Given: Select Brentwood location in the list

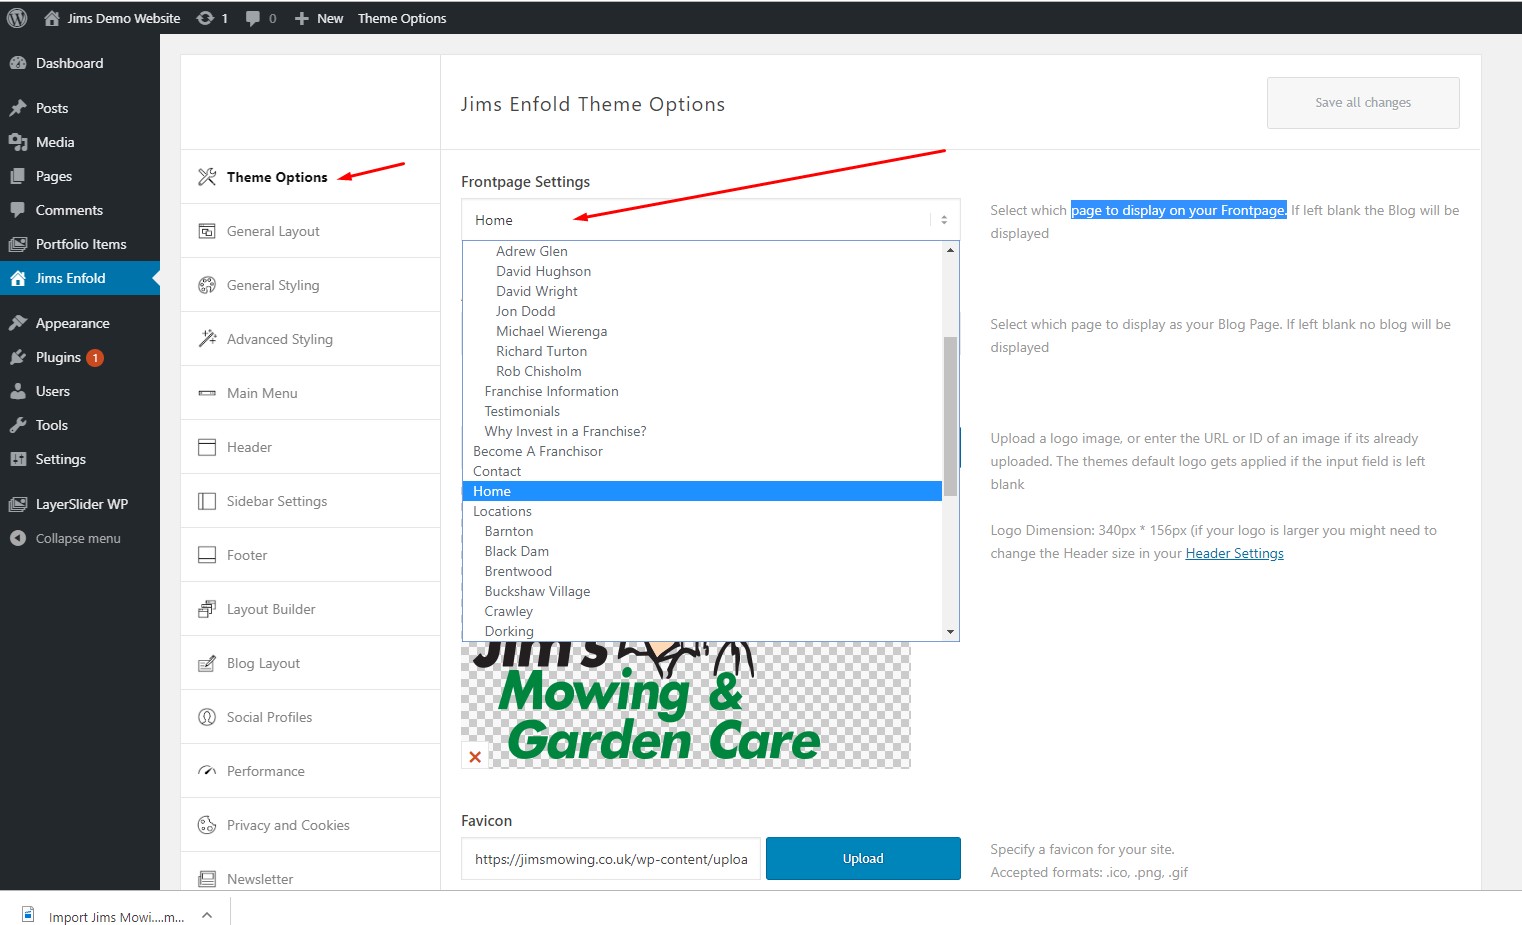Looking at the screenshot, I should [x=702, y=571].
